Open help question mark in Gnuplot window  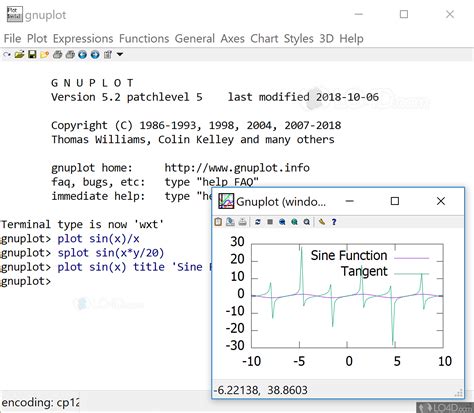pyautogui.click(x=334, y=222)
